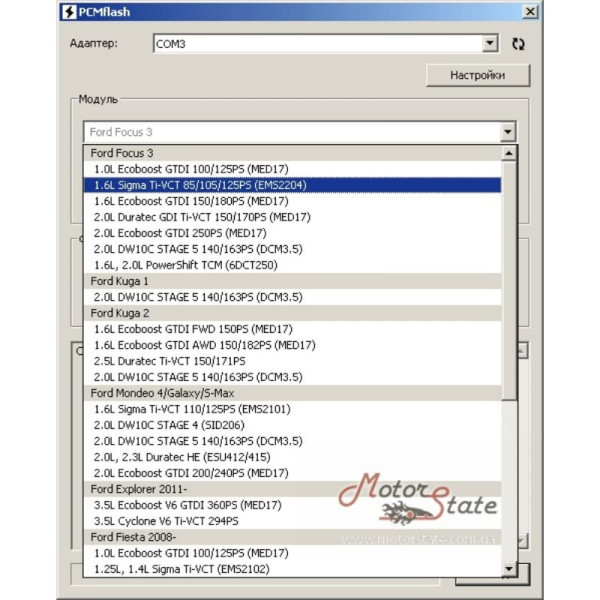Open the adapter COM3 dropdown arrow
600x600 pixels.
(489, 44)
